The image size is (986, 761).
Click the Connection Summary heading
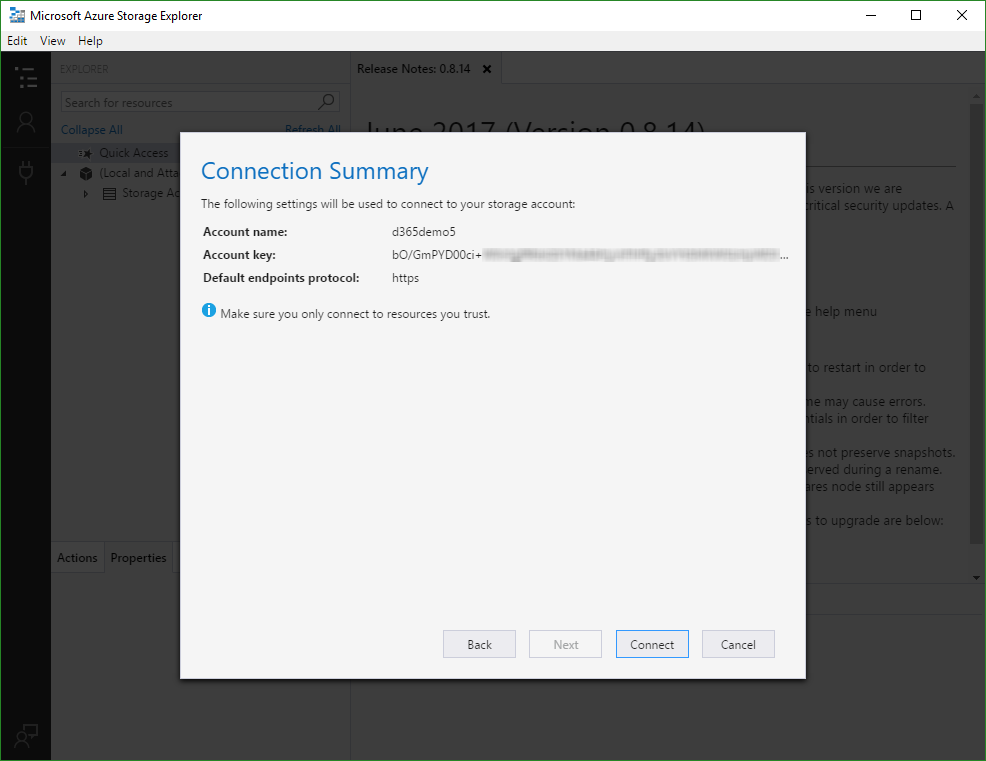point(314,171)
